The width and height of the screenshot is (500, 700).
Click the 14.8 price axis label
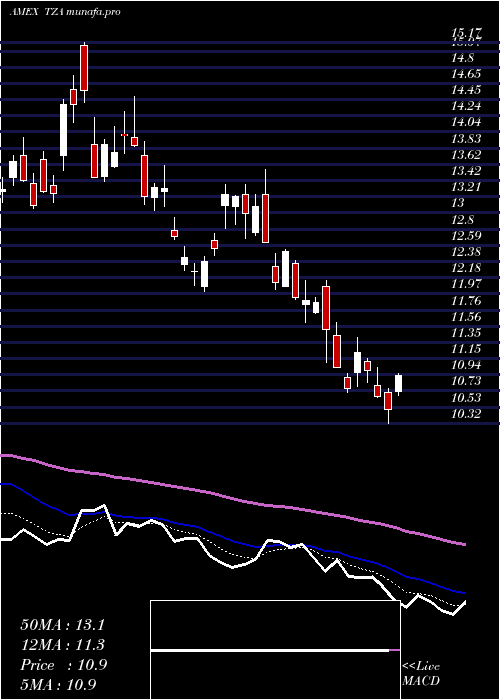point(462,58)
